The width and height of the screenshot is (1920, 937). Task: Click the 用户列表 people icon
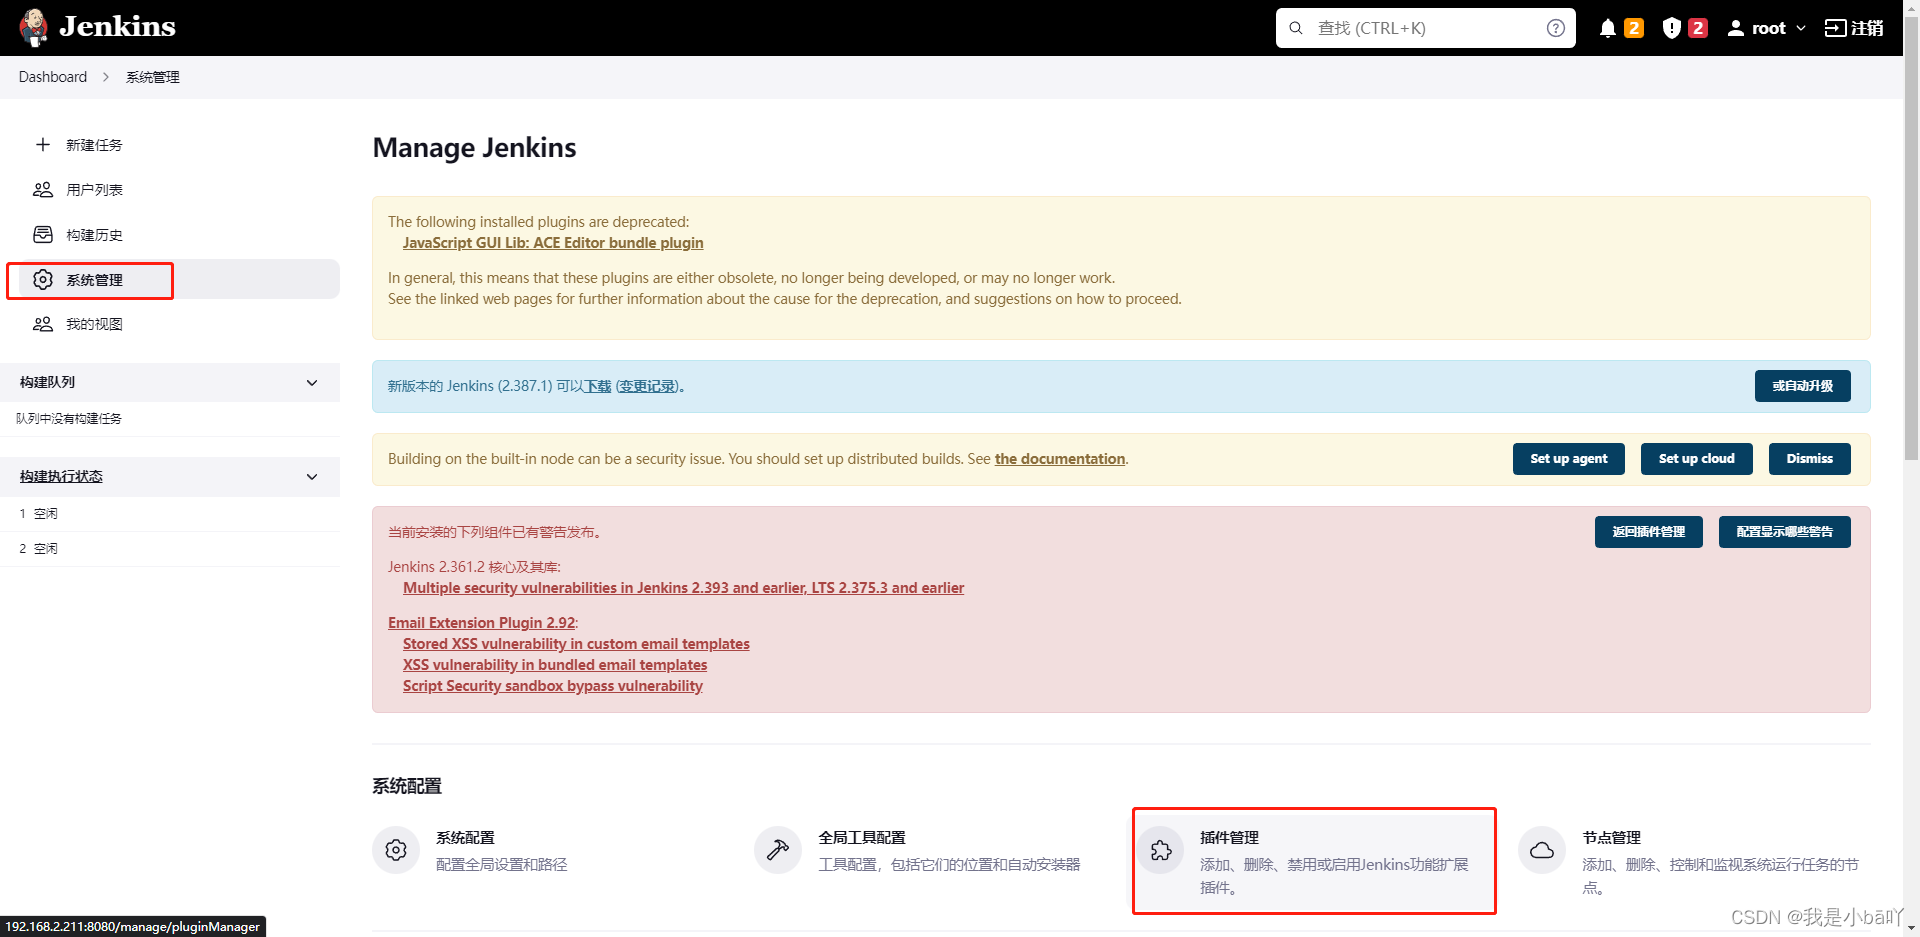[43, 189]
